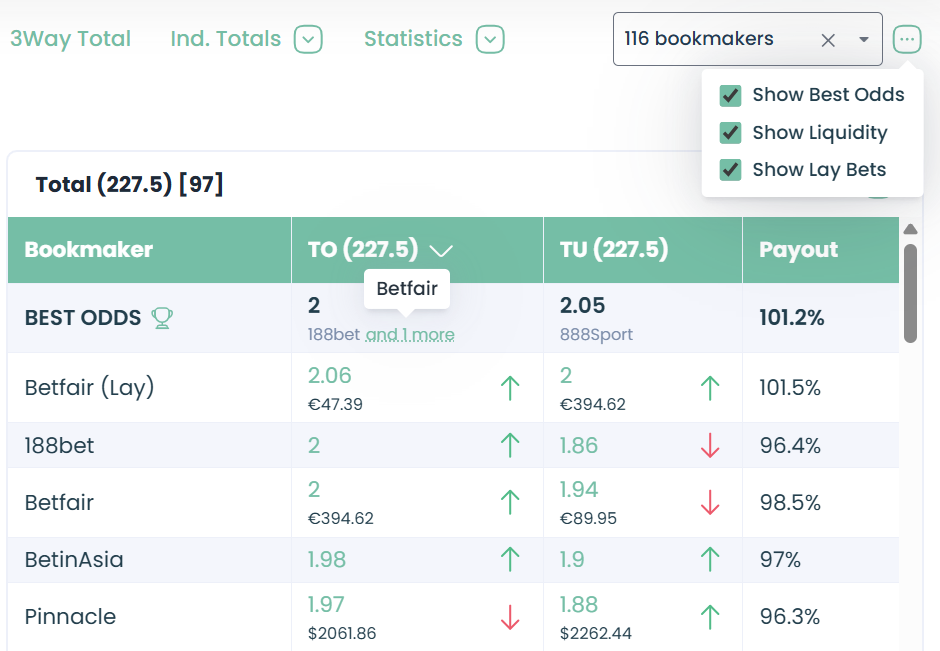Open the Statistics dropdown chevron
The height and width of the screenshot is (651, 940).
pyautogui.click(x=490, y=40)
